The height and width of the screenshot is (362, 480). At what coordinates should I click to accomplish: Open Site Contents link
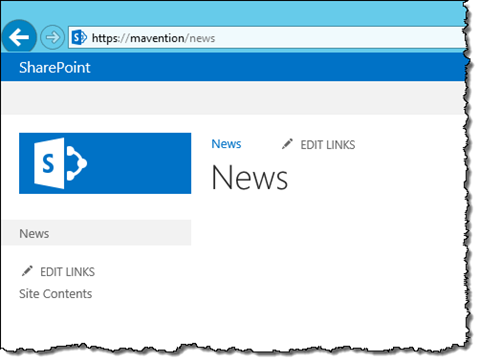coord(56,294)
